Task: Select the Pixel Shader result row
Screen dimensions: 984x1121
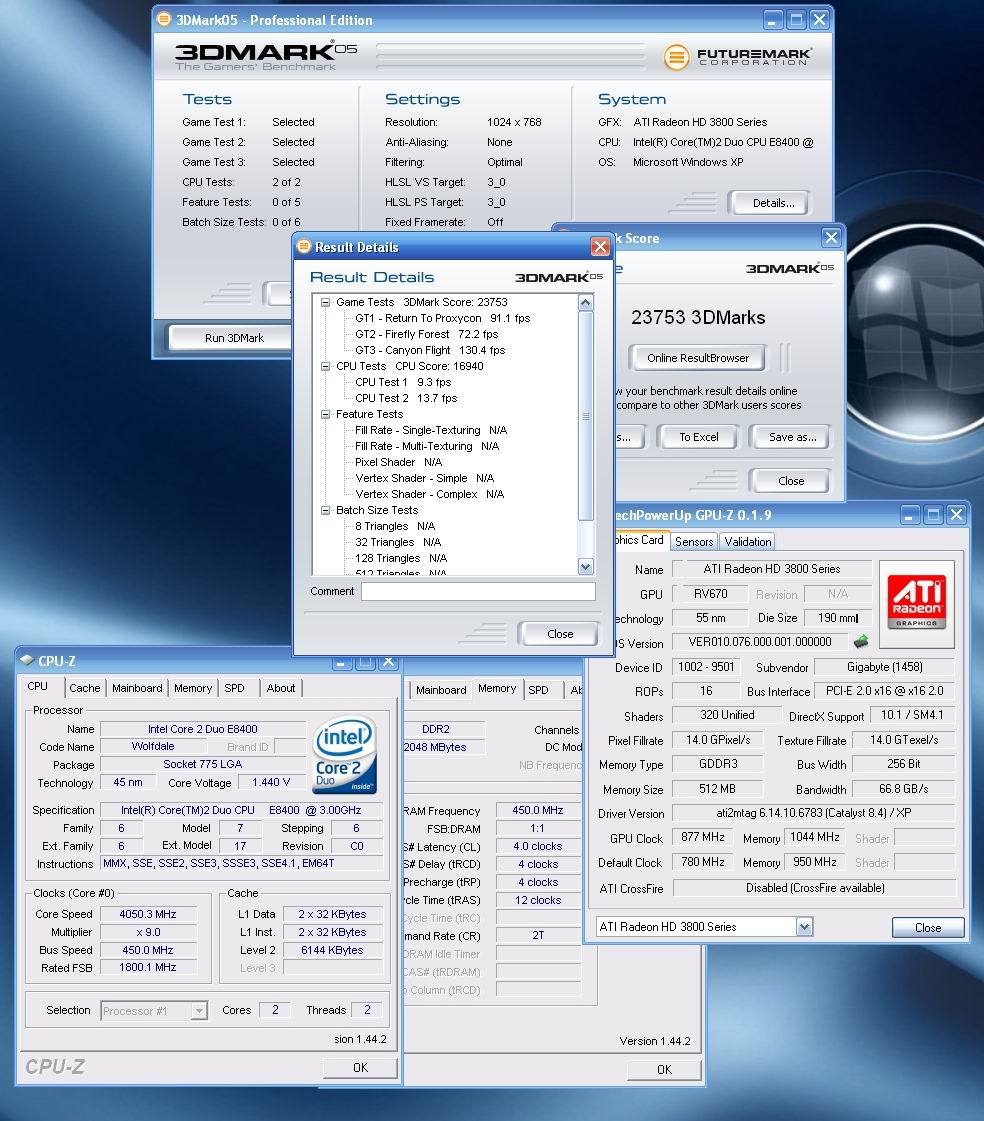Action: [x=398, y=463]
